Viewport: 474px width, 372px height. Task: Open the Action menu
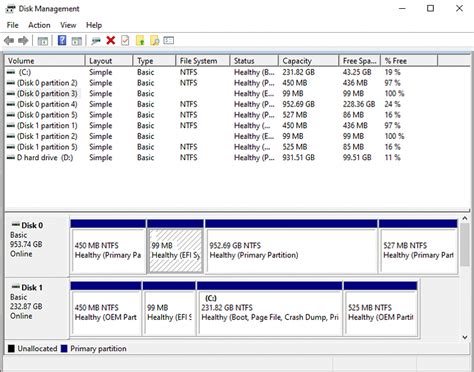pyautogui.click(x=39, y=25)
